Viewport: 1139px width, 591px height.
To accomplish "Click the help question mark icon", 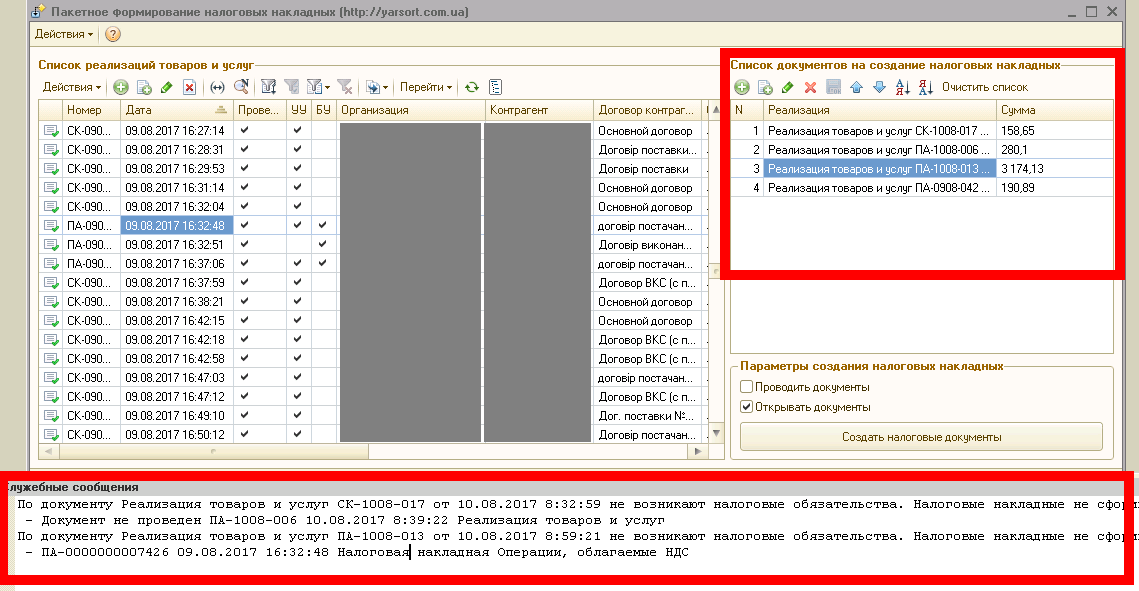I will (x=113, y=34).
